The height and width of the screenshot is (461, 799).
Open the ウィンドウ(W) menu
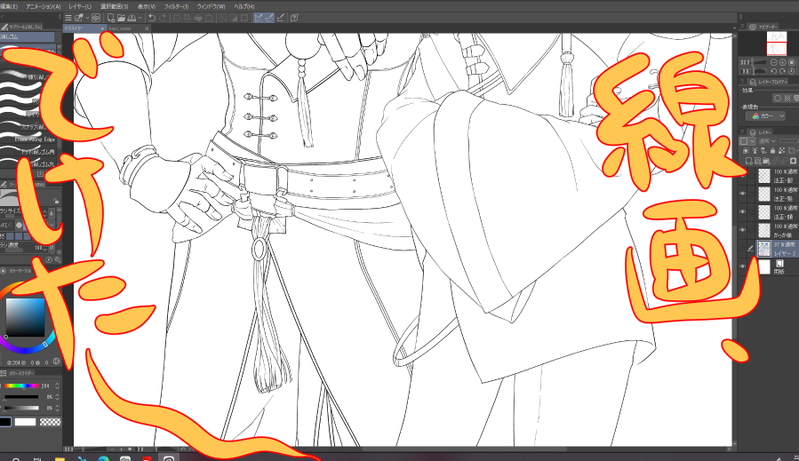(x=211, y=7)
